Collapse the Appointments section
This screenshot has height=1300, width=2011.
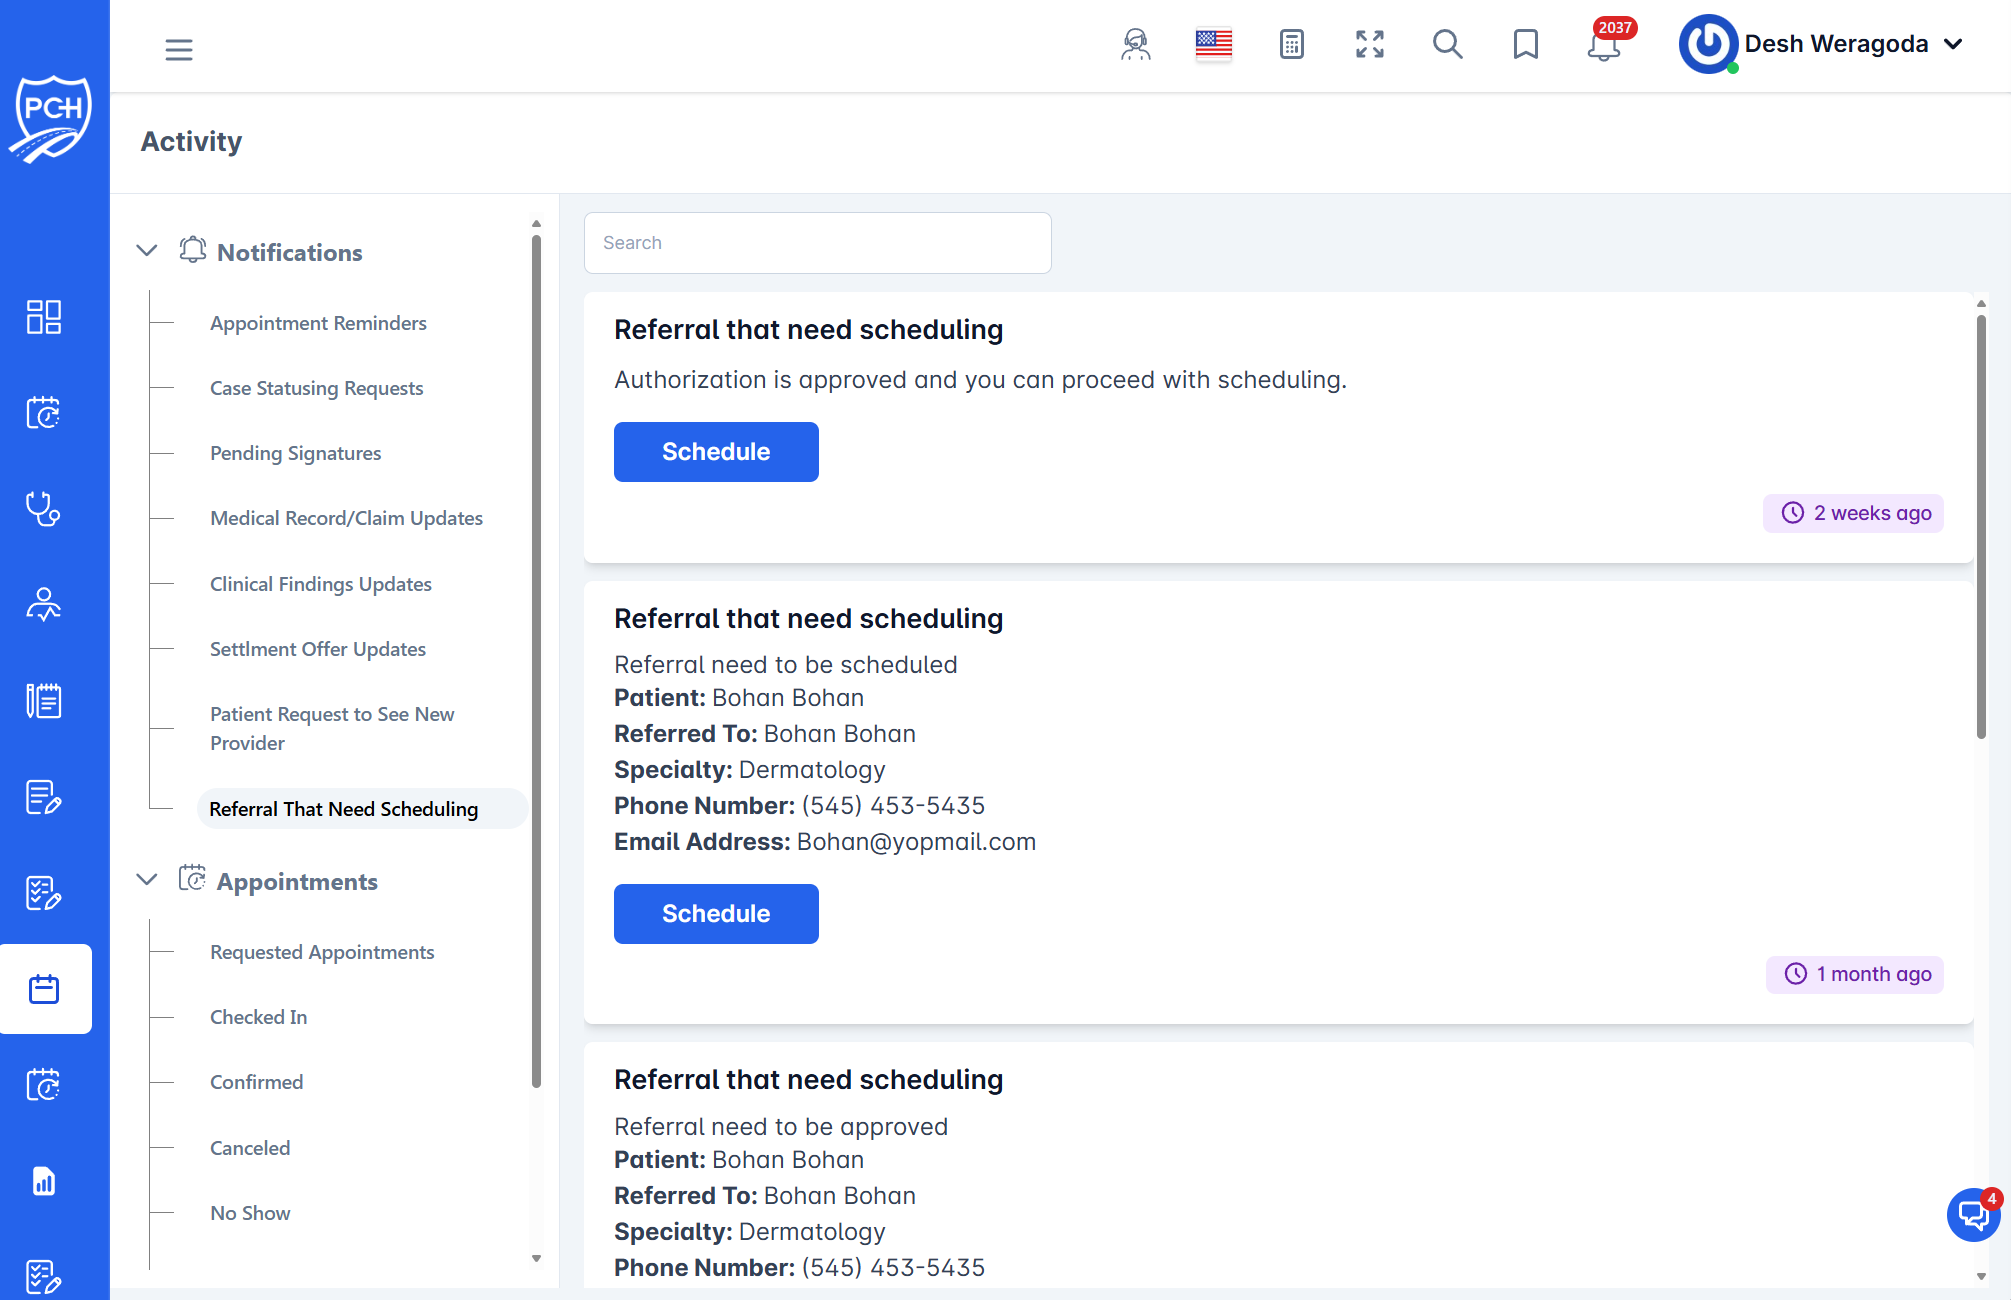point(146,879)
